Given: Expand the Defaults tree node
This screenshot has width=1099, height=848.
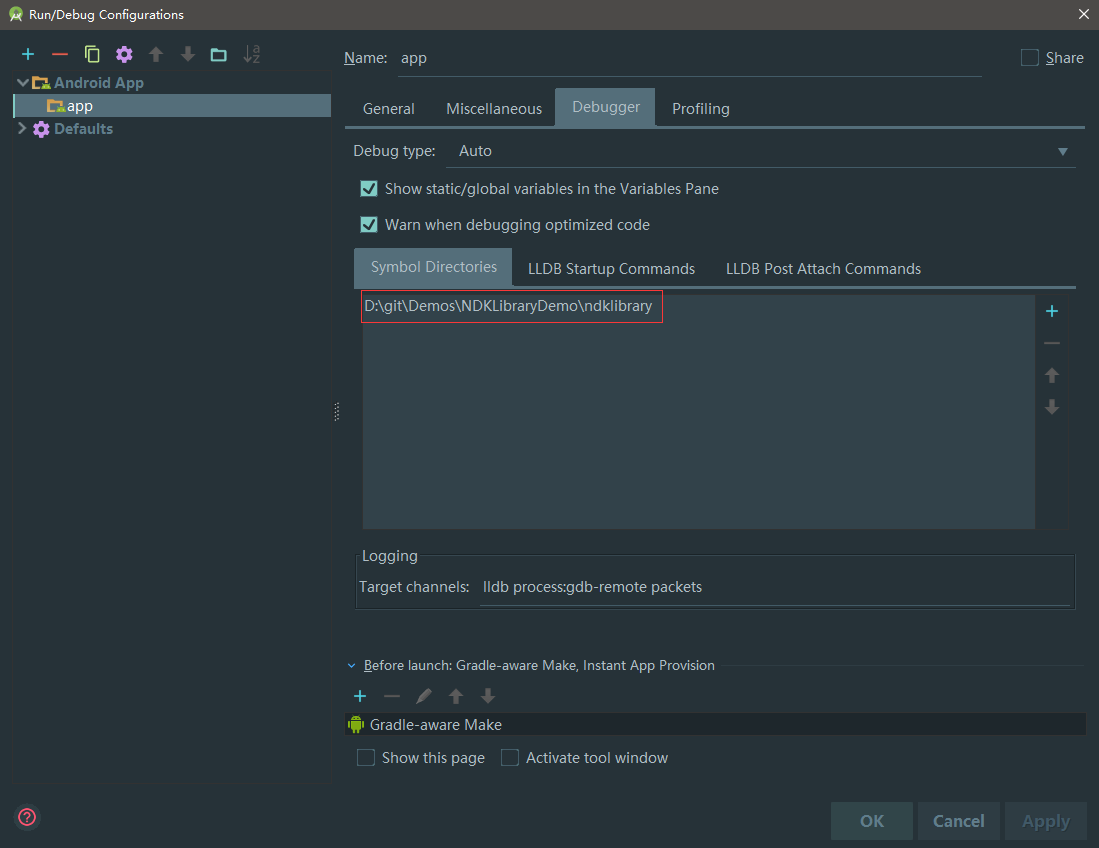Looking at the screenshot, I should click(22, 128).
